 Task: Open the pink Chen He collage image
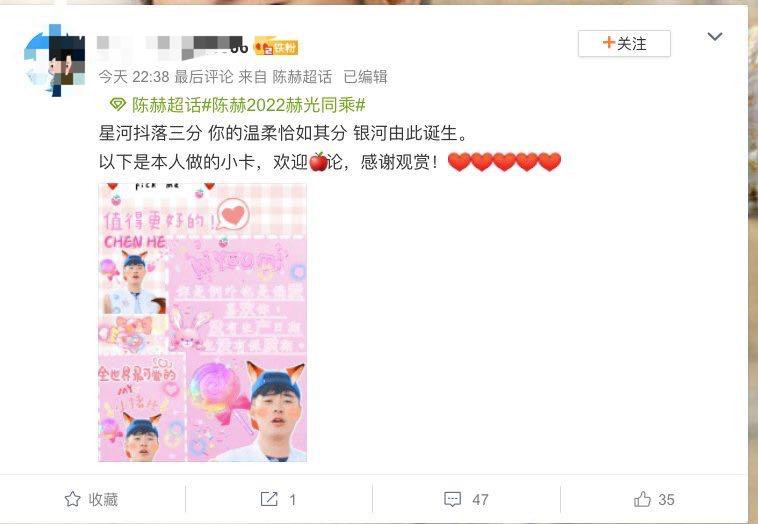203,322
